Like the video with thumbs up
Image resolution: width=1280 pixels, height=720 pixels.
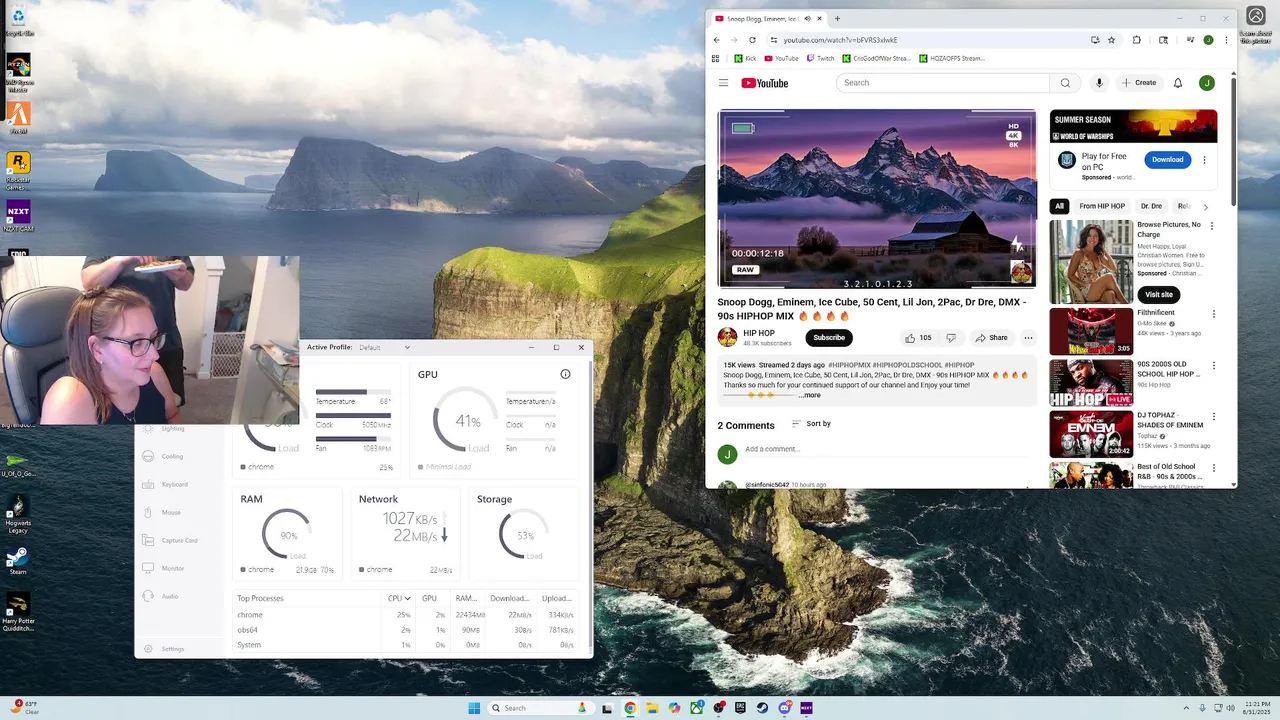click(917, 338)
